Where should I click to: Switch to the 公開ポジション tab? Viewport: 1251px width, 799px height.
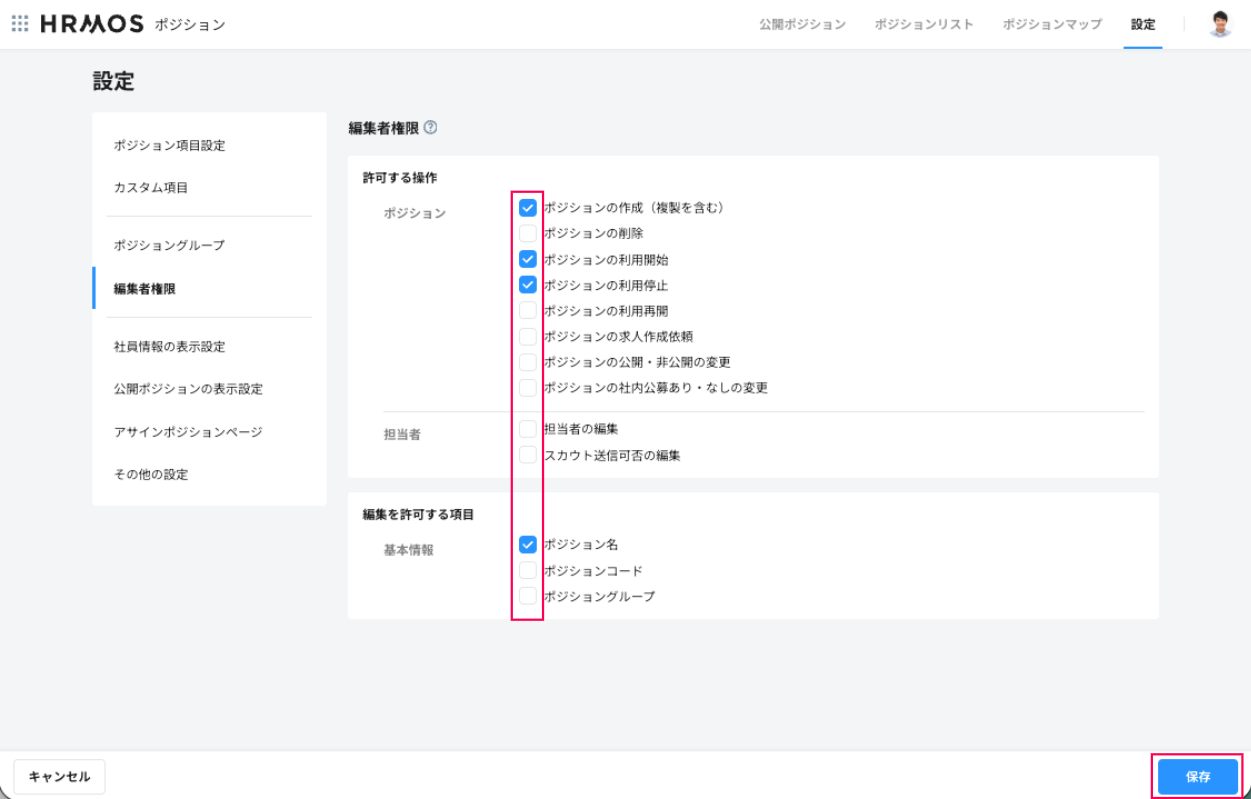pos(802,24)
